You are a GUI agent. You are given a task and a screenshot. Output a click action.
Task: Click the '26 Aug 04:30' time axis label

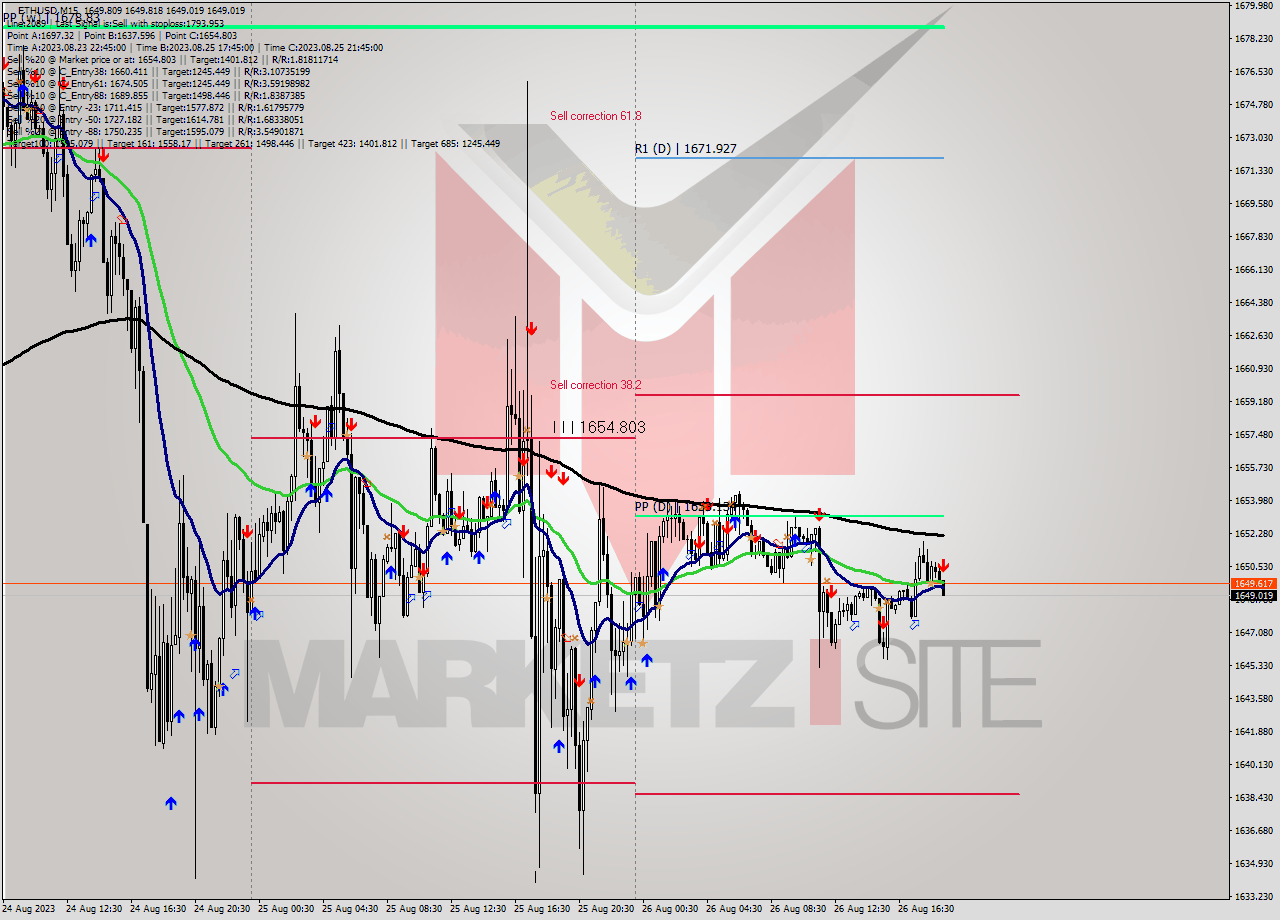pos(734,909)
